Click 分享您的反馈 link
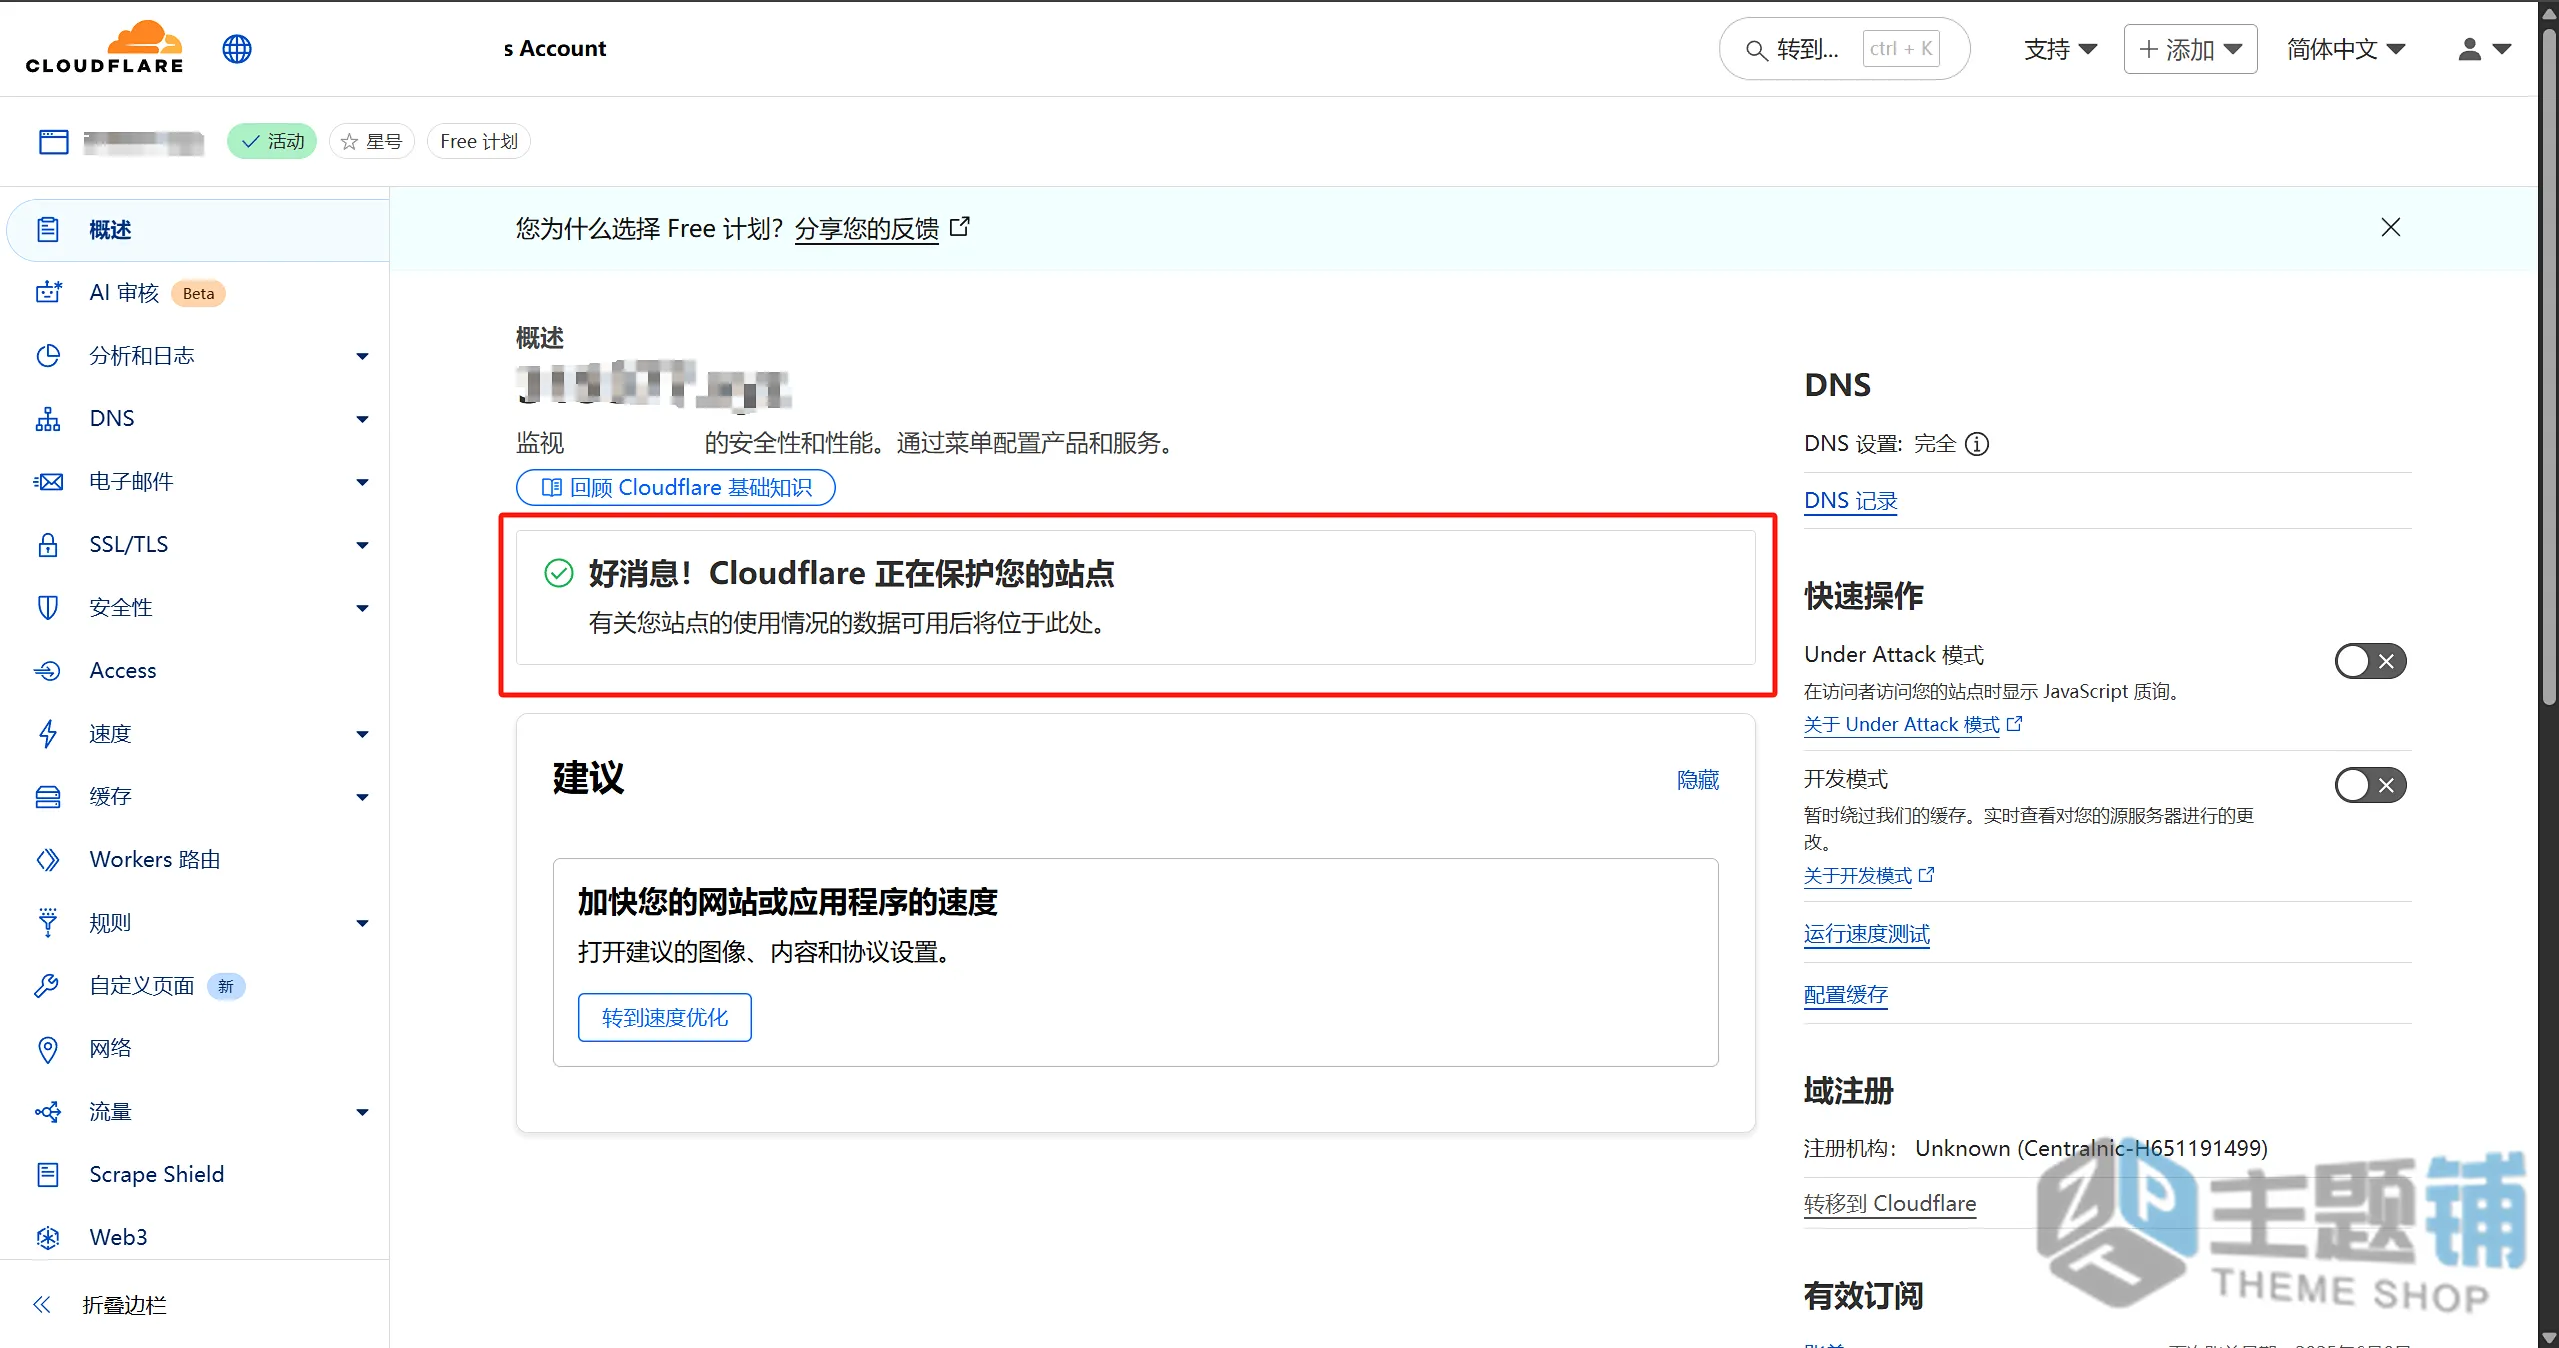Screen dimensions: 2559x1348 867,229
